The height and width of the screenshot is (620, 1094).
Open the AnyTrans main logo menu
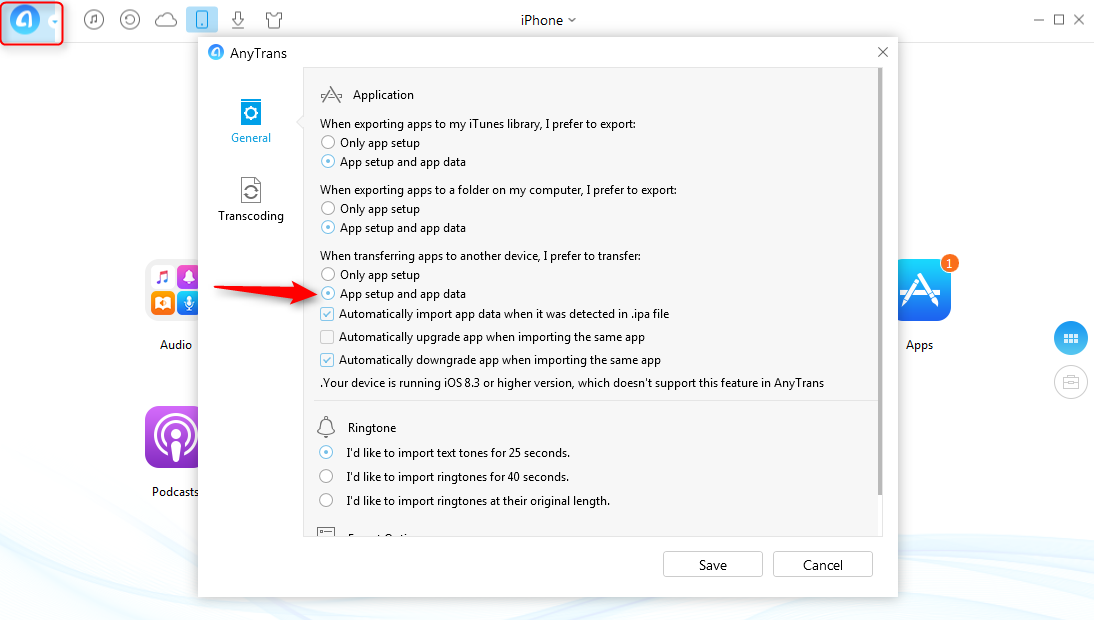click(x=24, y=20)
